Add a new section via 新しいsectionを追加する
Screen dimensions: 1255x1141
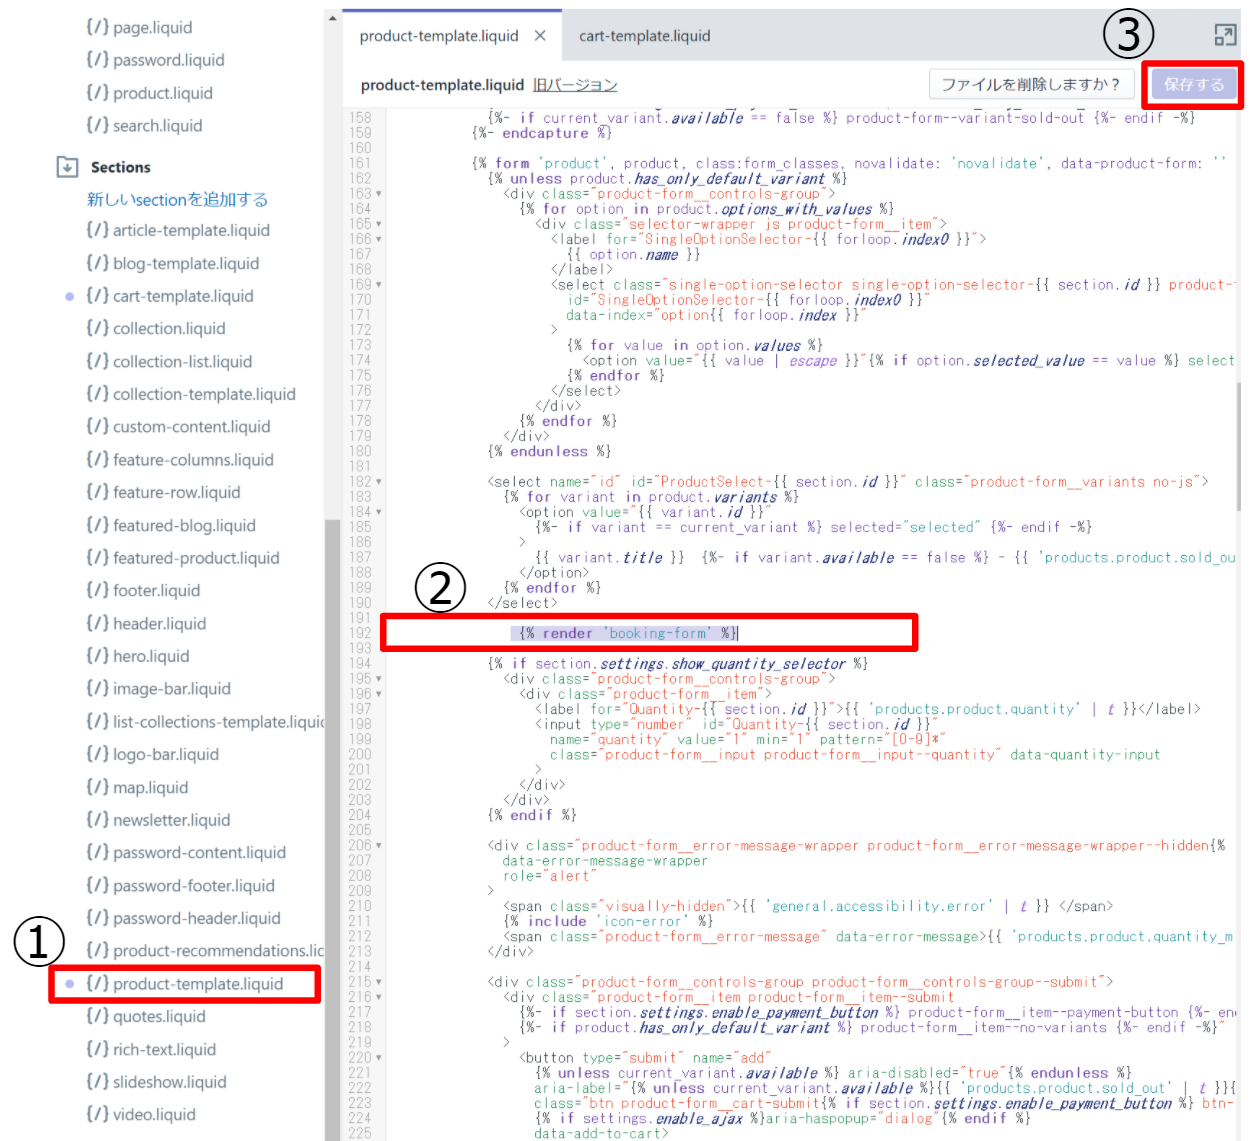click(x=177, y=199)
